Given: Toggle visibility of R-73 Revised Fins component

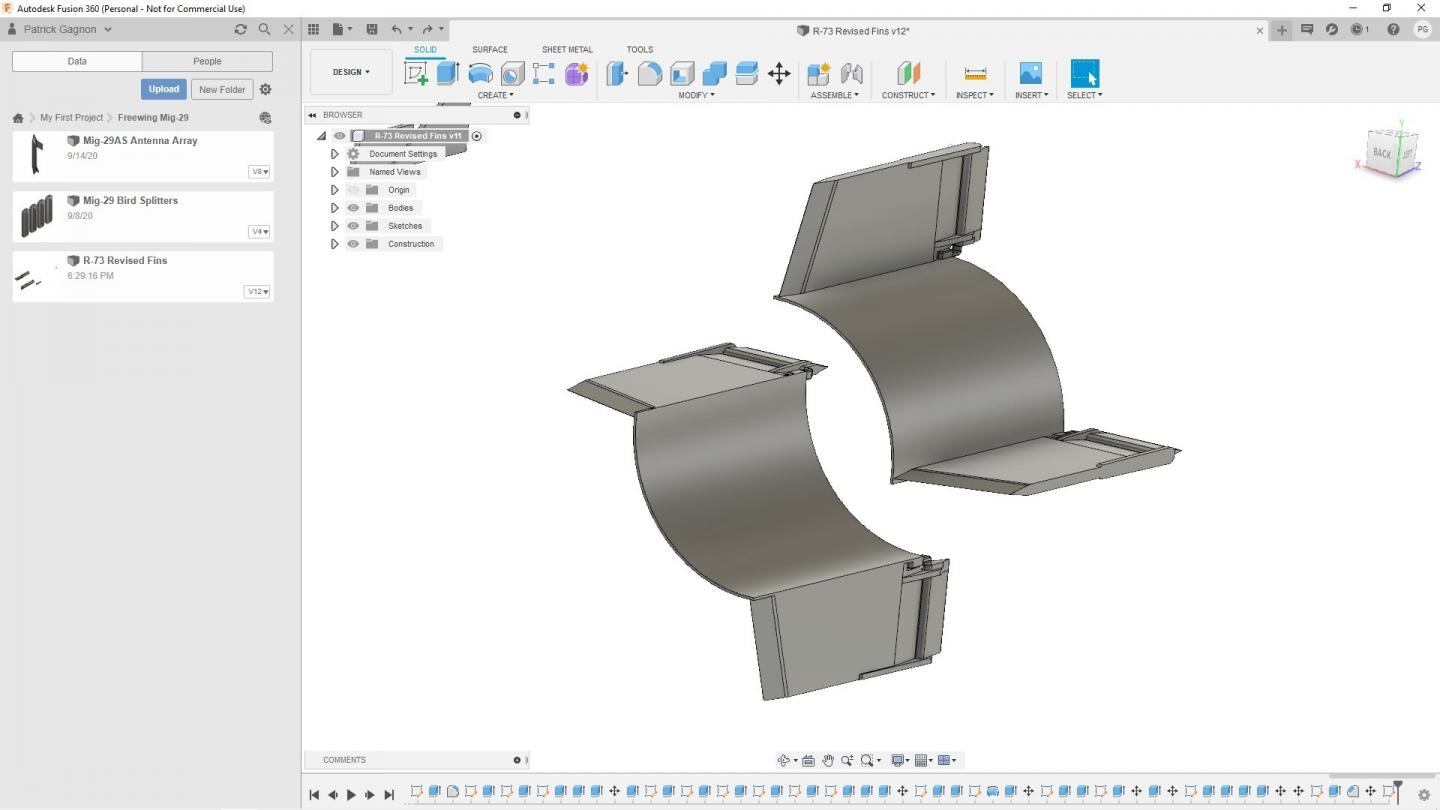Looking at the screenshot, I should pos(339,136).
